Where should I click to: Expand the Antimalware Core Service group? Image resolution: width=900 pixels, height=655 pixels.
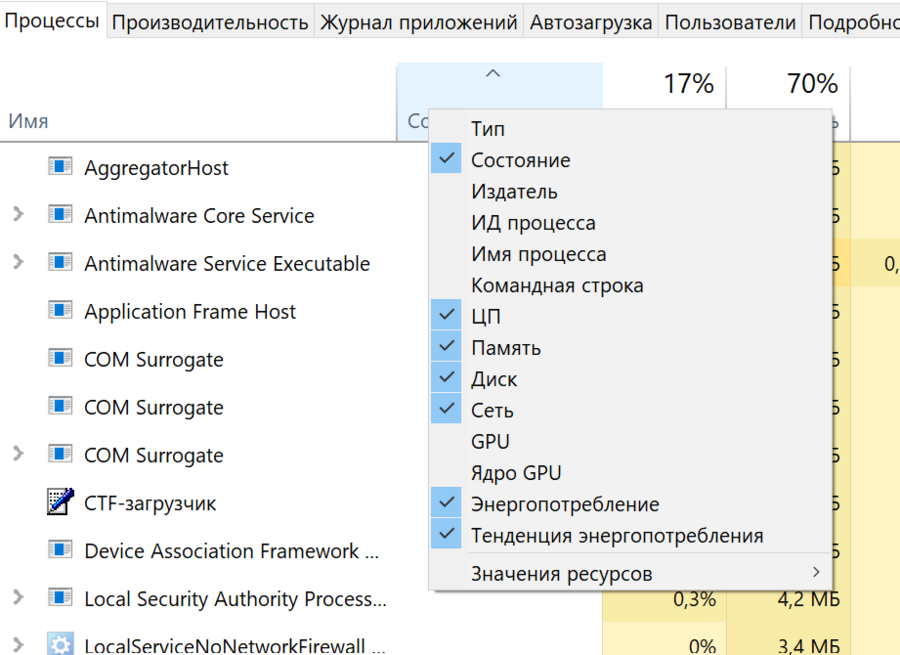17,214
